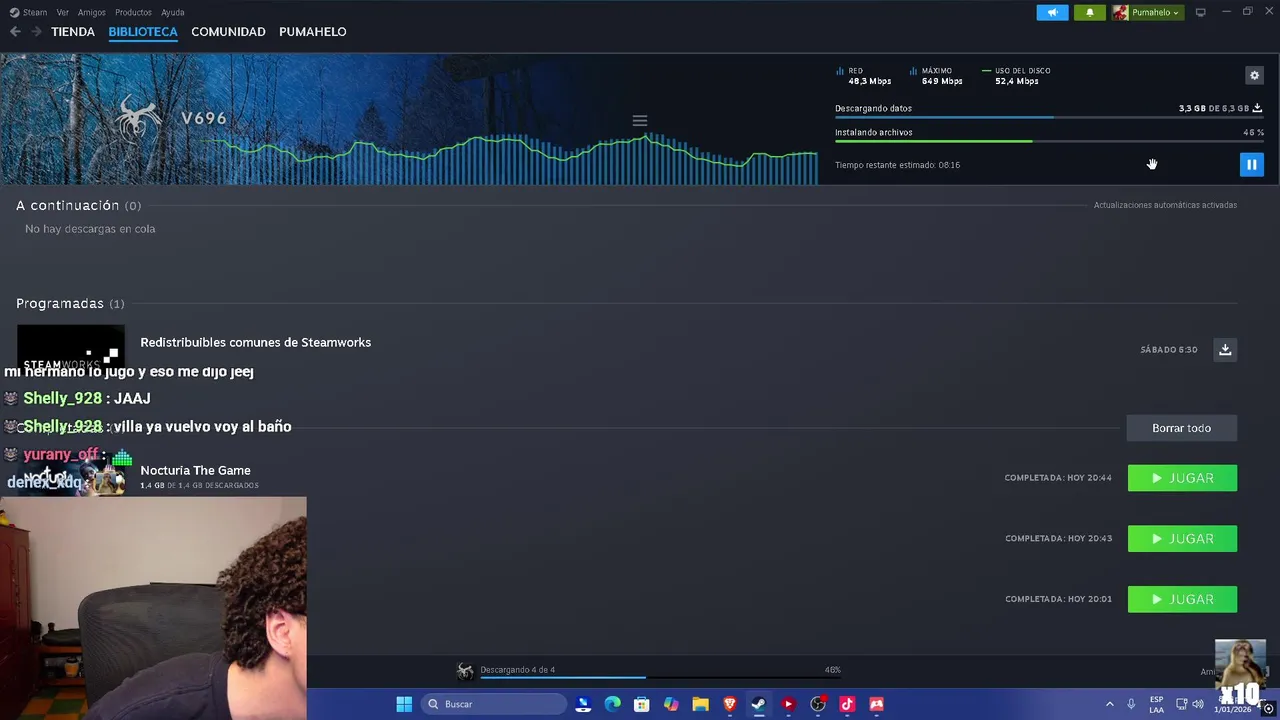This screenshot has width=1280, height=720.
Task: Click SÁBADO 6:30 schedule text
Action: tap(1168, 350)
